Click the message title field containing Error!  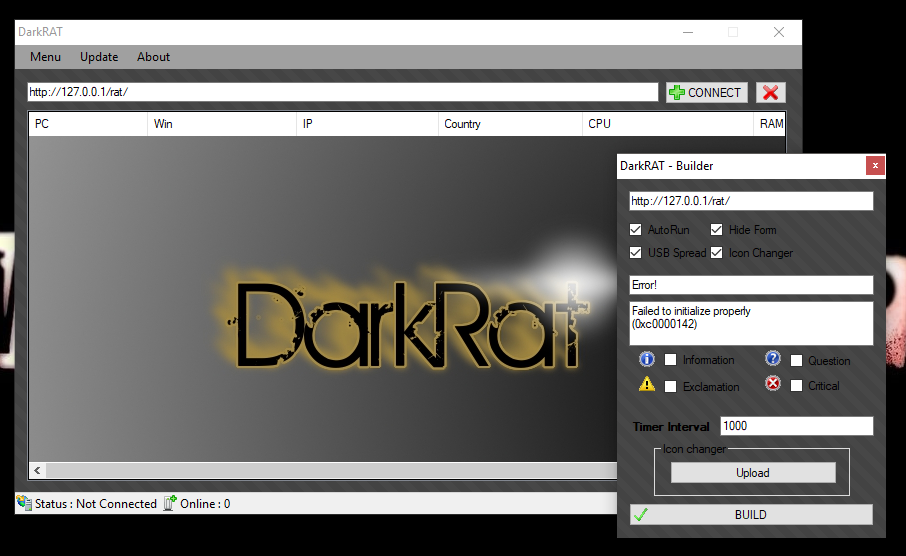(751, 285)
